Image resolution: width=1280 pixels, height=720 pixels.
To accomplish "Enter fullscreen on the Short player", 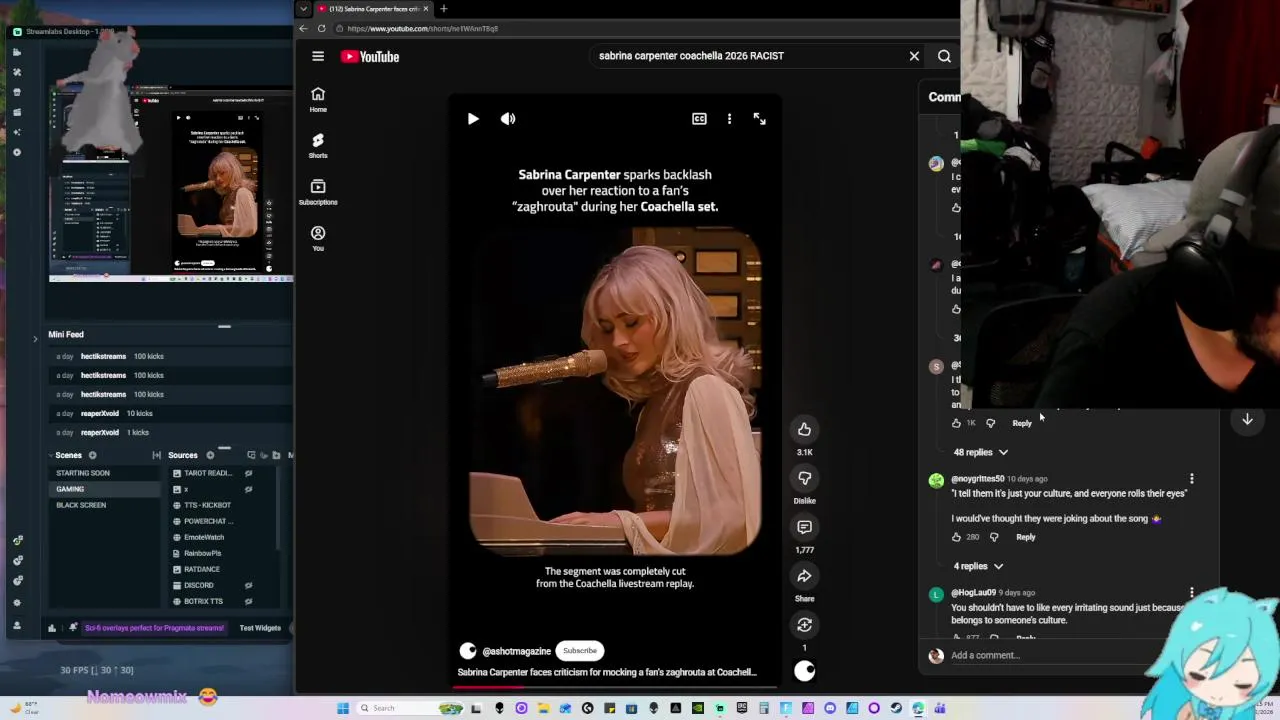I will (x=759, y=119).
